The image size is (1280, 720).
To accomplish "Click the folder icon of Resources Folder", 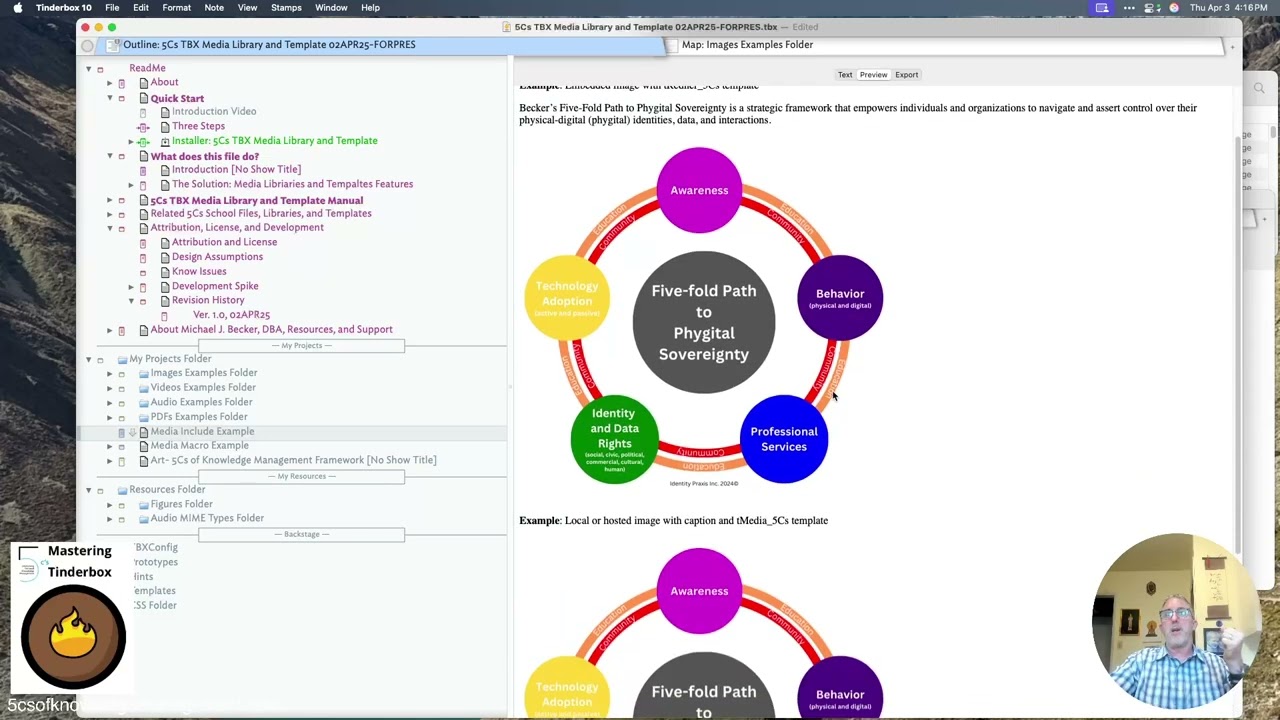I will click(x=122, y=490).
